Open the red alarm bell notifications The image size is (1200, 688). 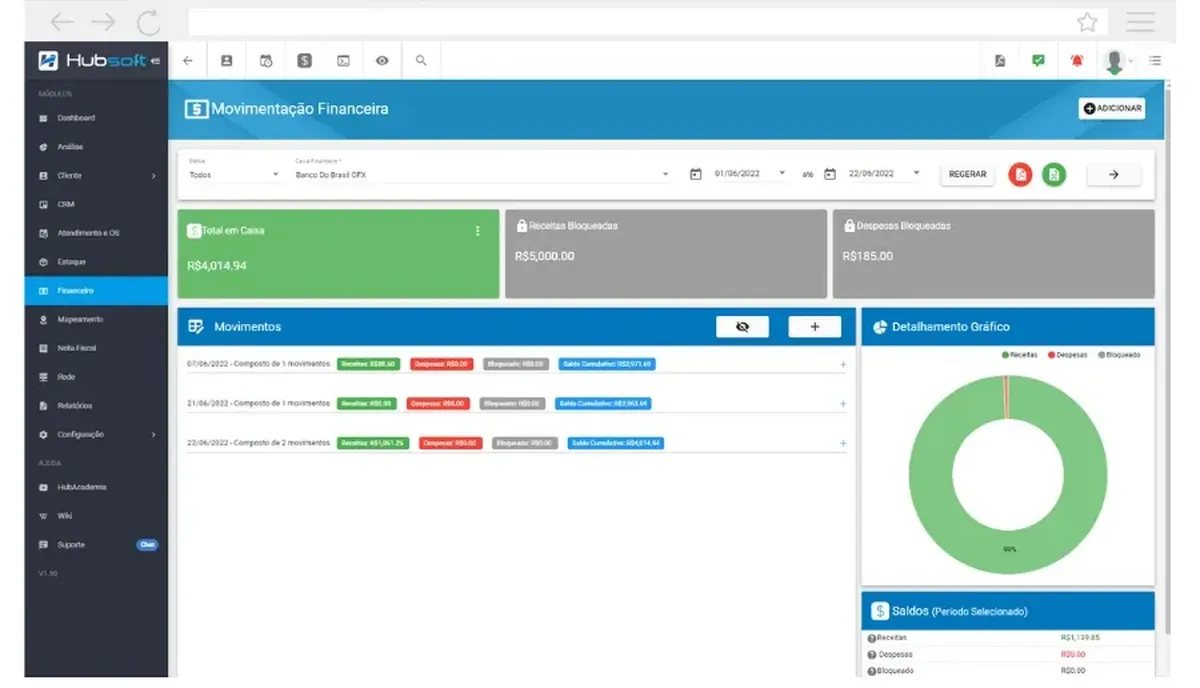coord(1077,61)
